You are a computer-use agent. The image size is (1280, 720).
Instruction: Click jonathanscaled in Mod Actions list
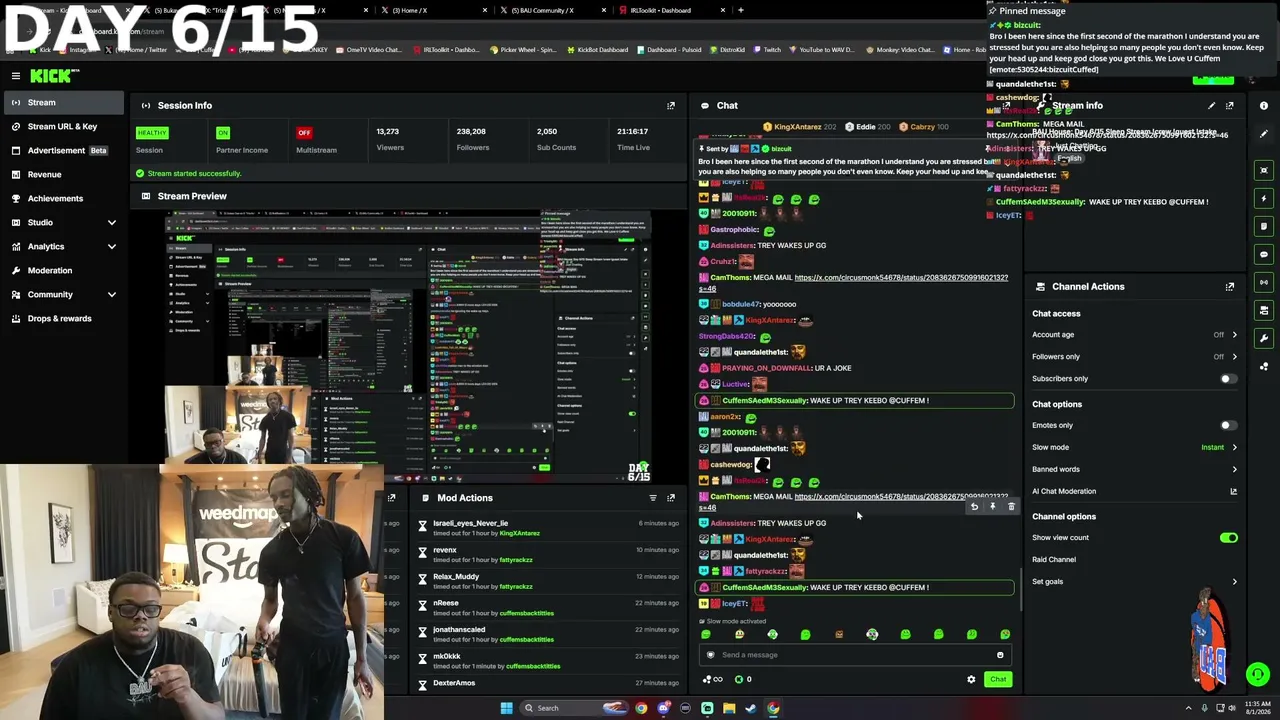tap(459, 630)
